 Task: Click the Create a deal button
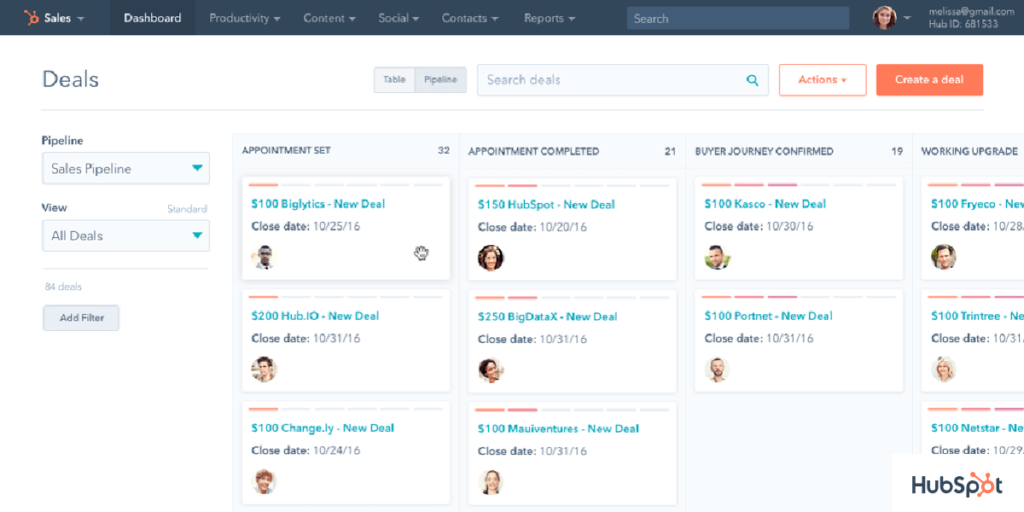pos(929,80)
